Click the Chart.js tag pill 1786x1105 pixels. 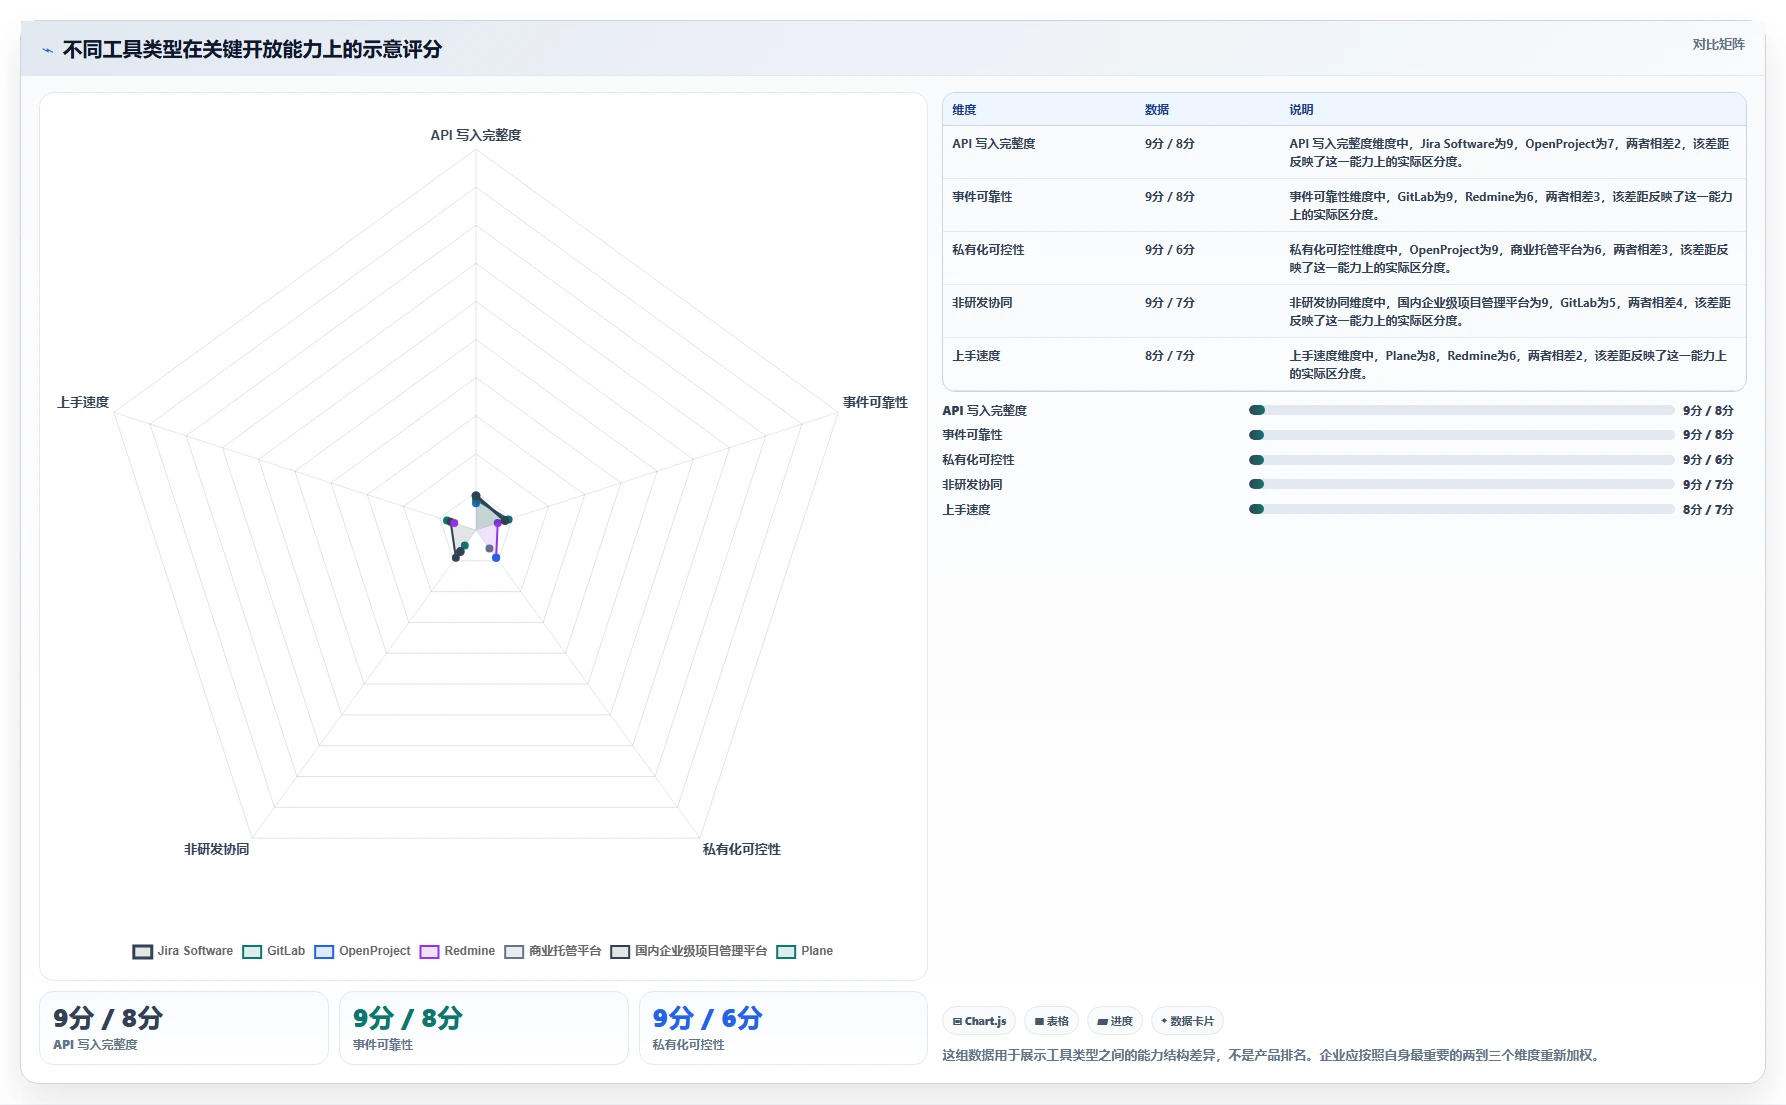point(979,1021)
